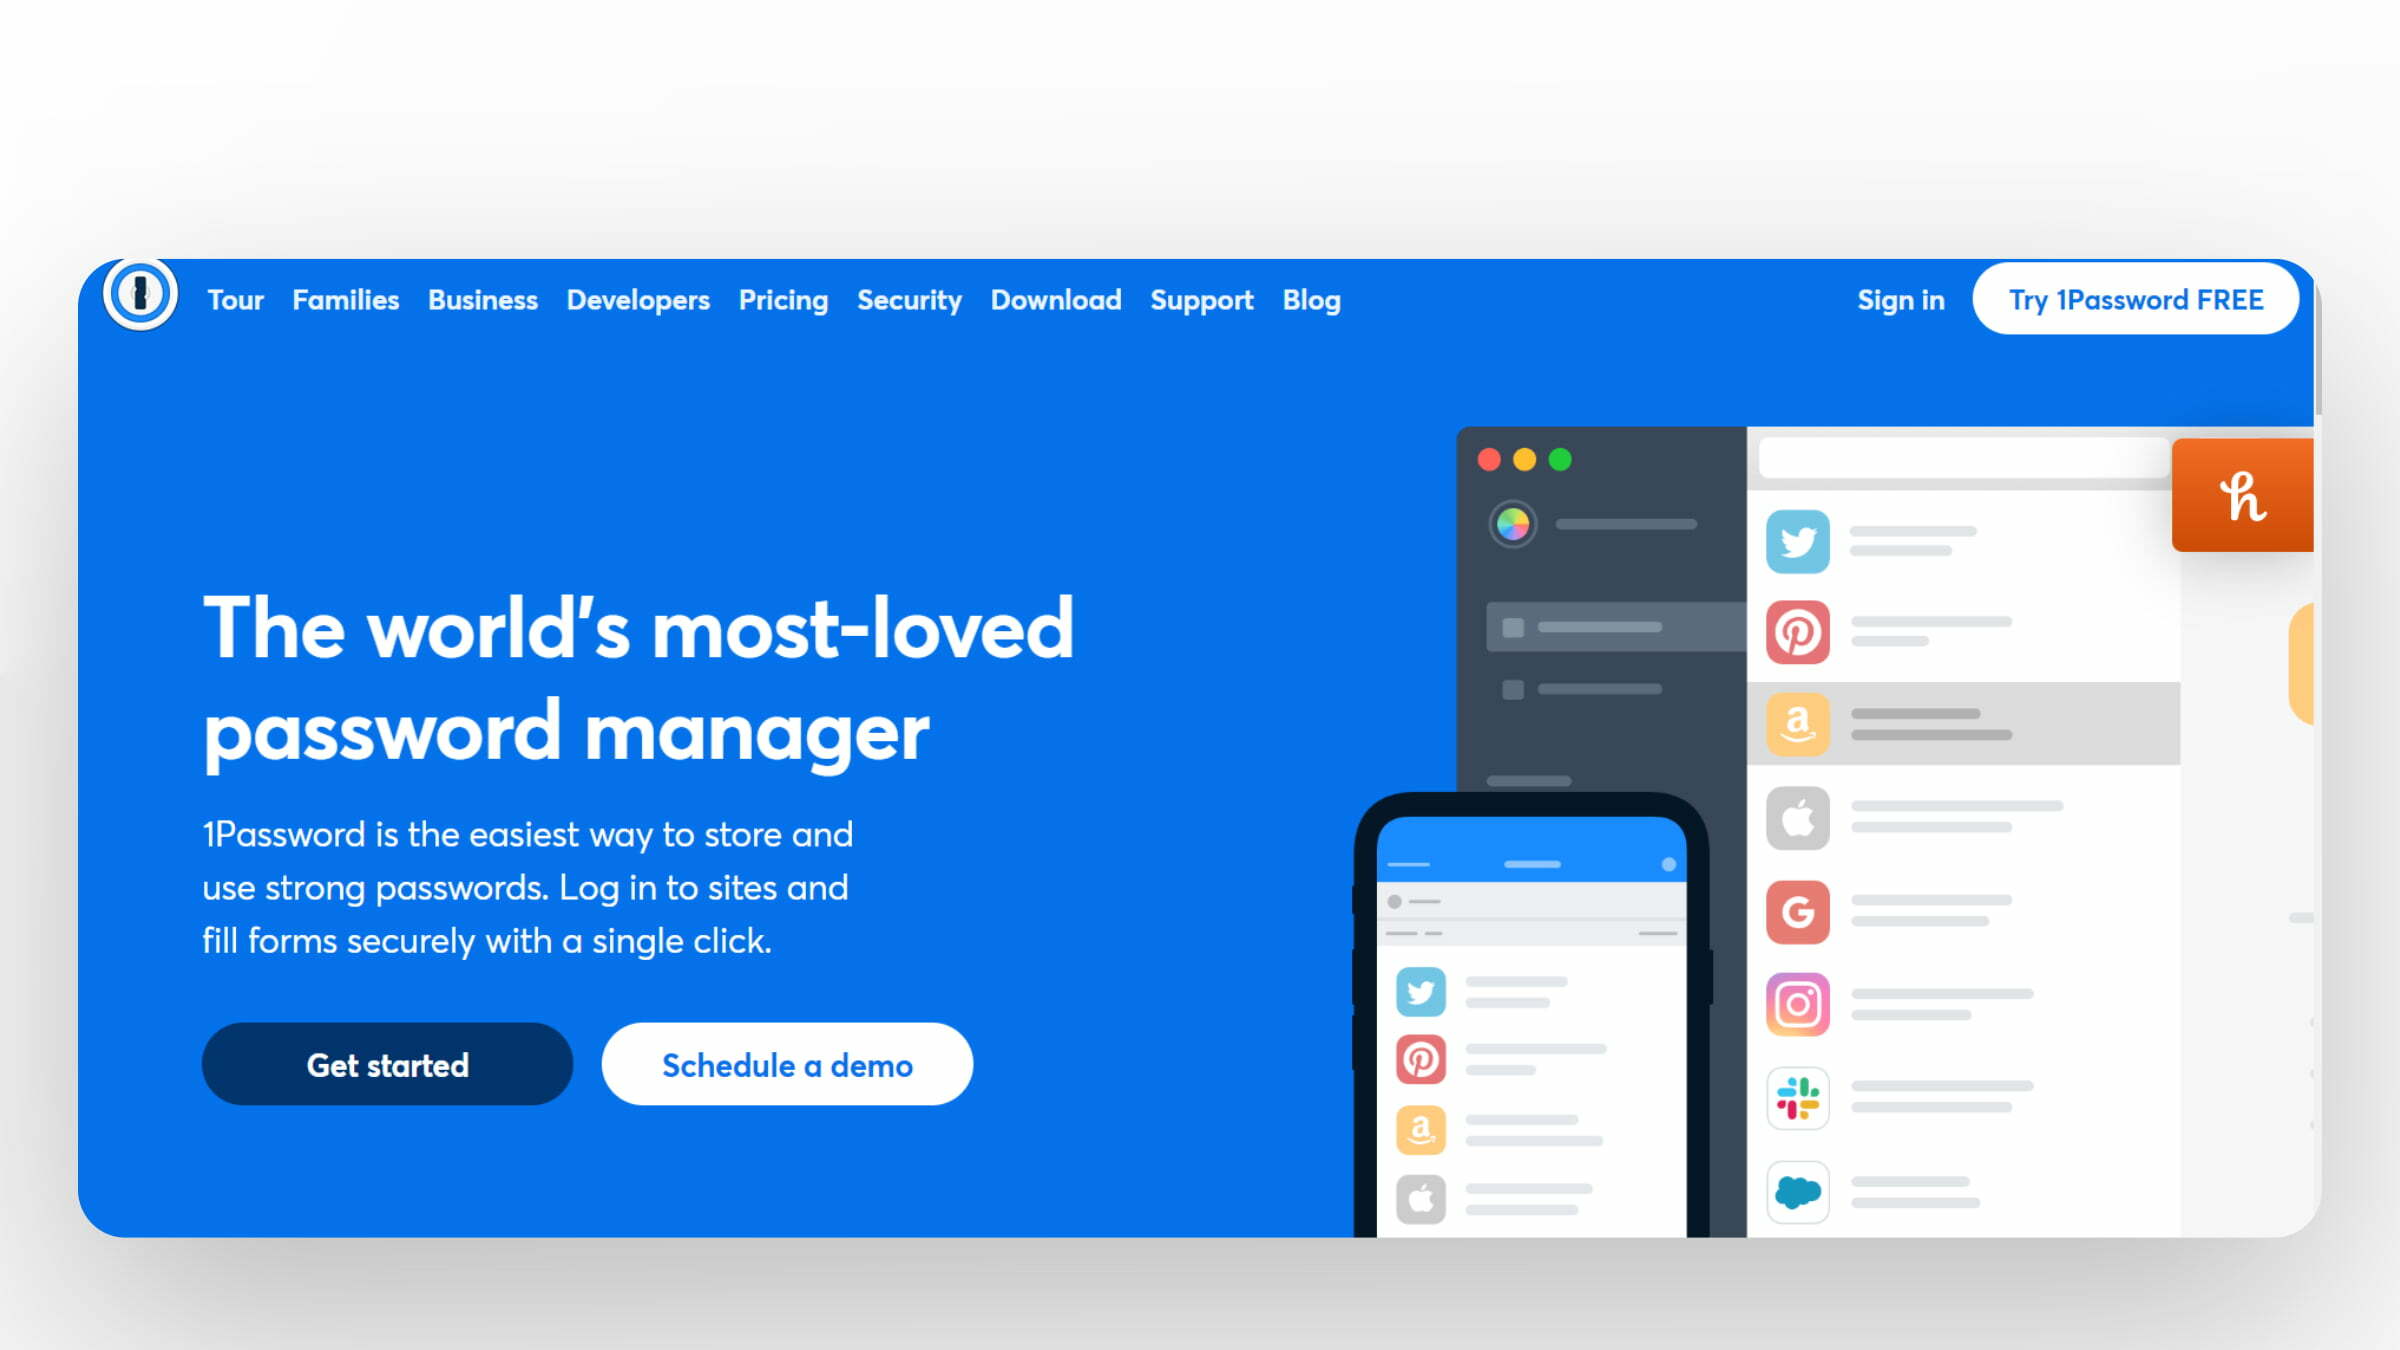Select the Pricing navigation tab
This screenshot has width=2400, height=1350.
coord(783,298)
